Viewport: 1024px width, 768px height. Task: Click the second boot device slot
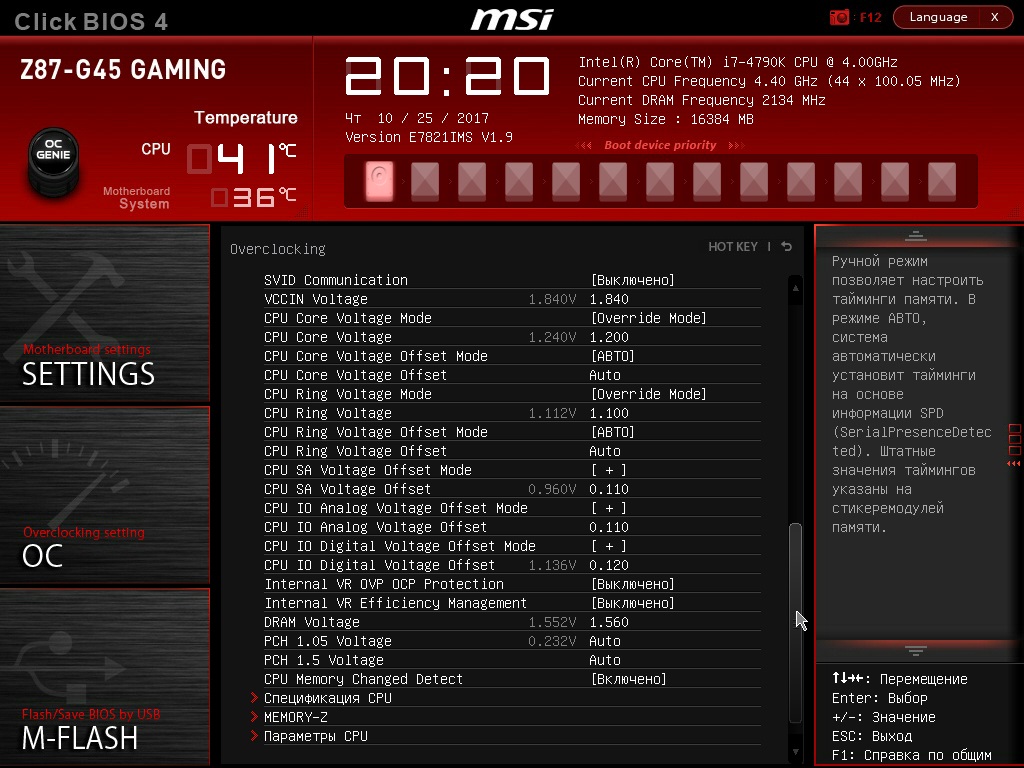click(425, 180)
